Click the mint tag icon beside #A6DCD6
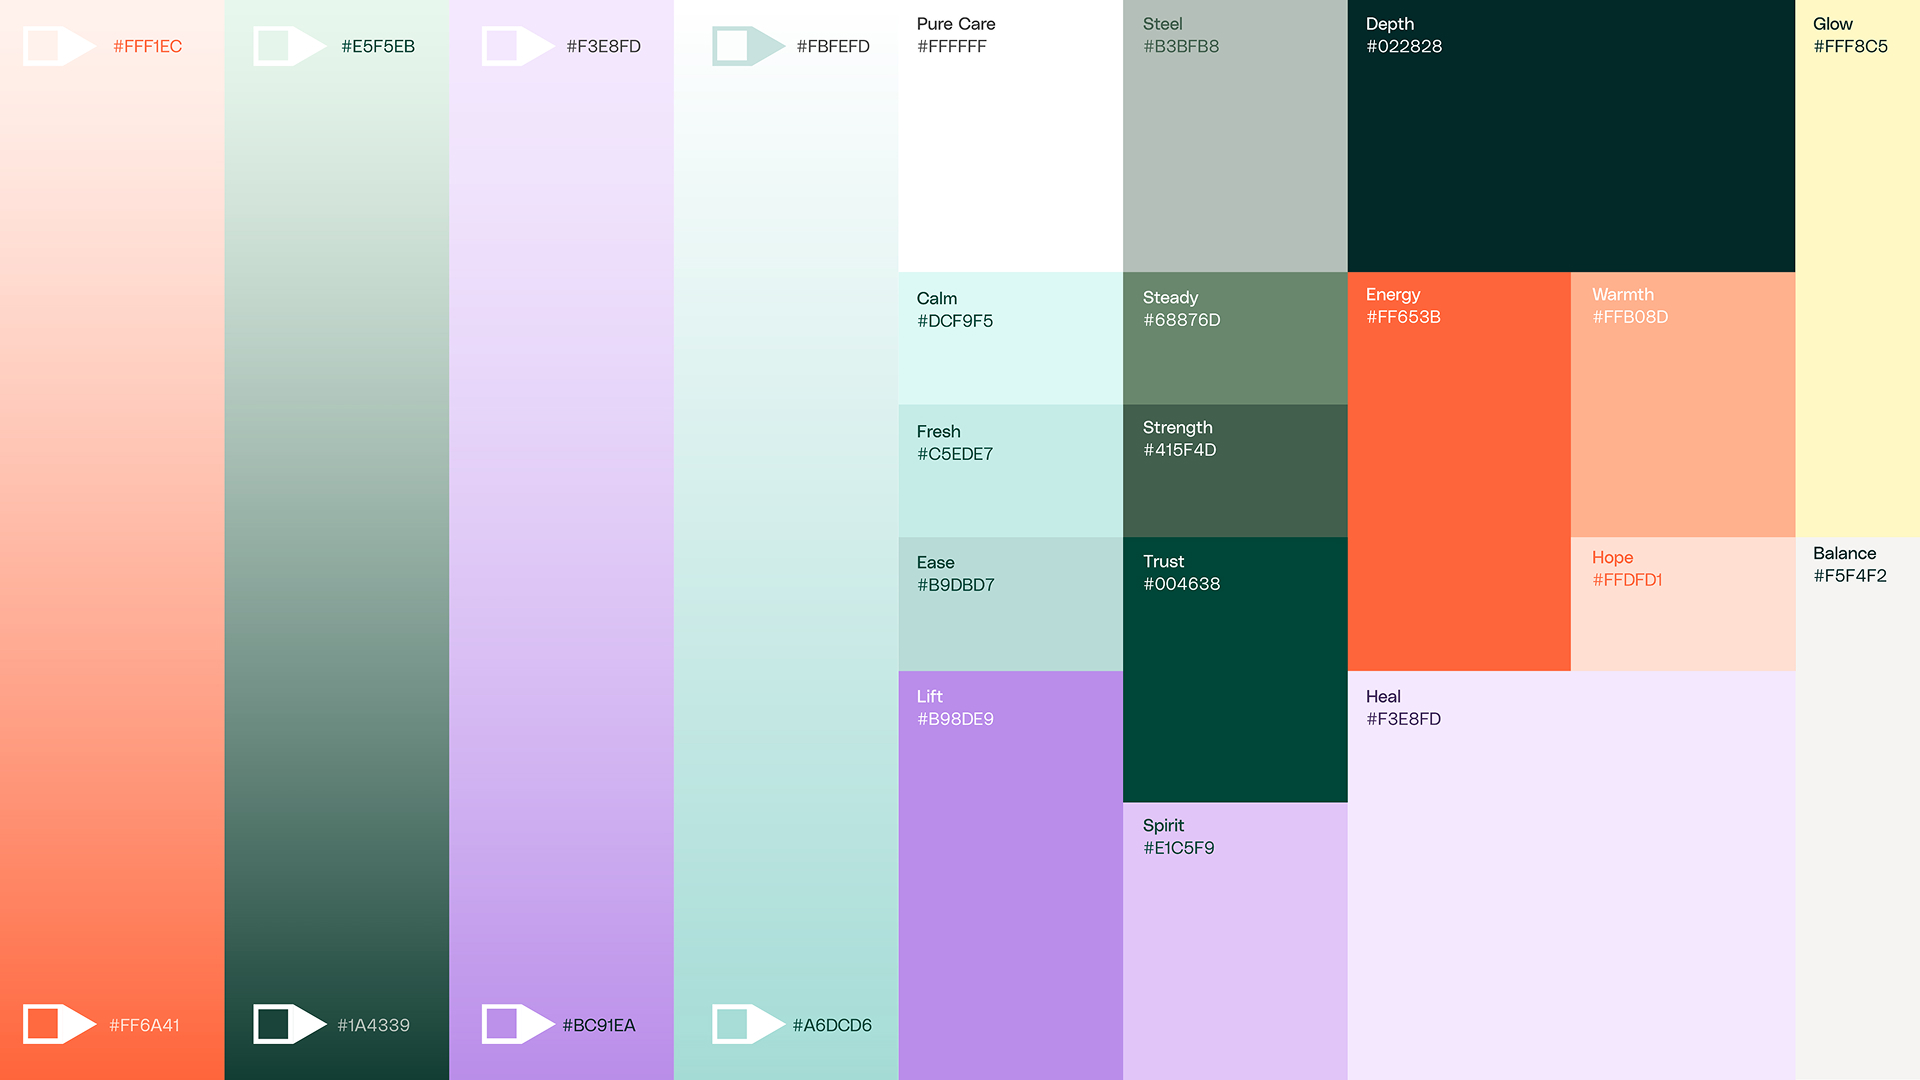Viewport: 1920px width, 1080px height. pos(747,1024)
